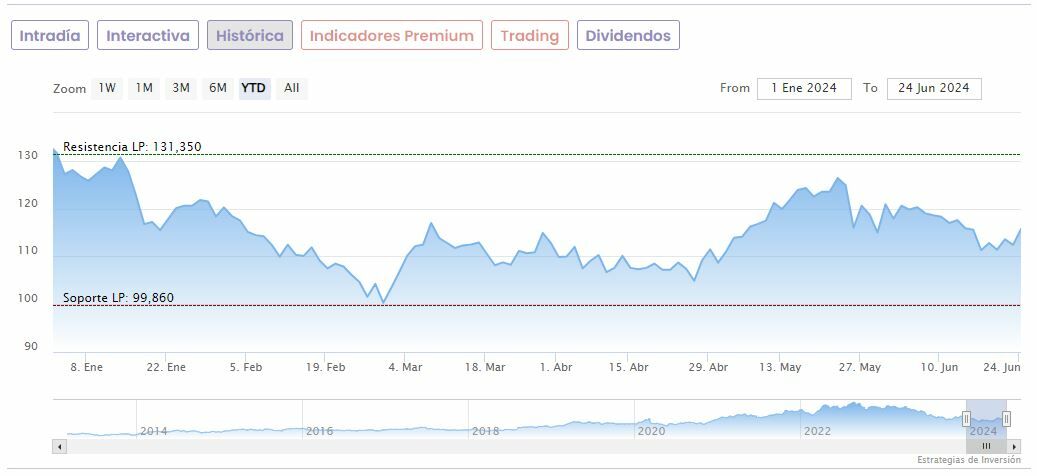Choose the 6M zoom range

[218, 88]
